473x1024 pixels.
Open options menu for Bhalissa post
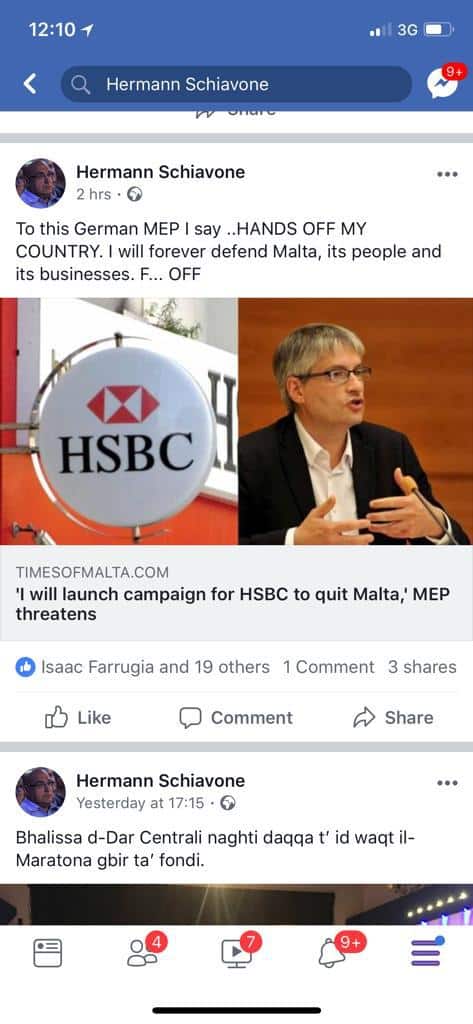tap(448, 783)
